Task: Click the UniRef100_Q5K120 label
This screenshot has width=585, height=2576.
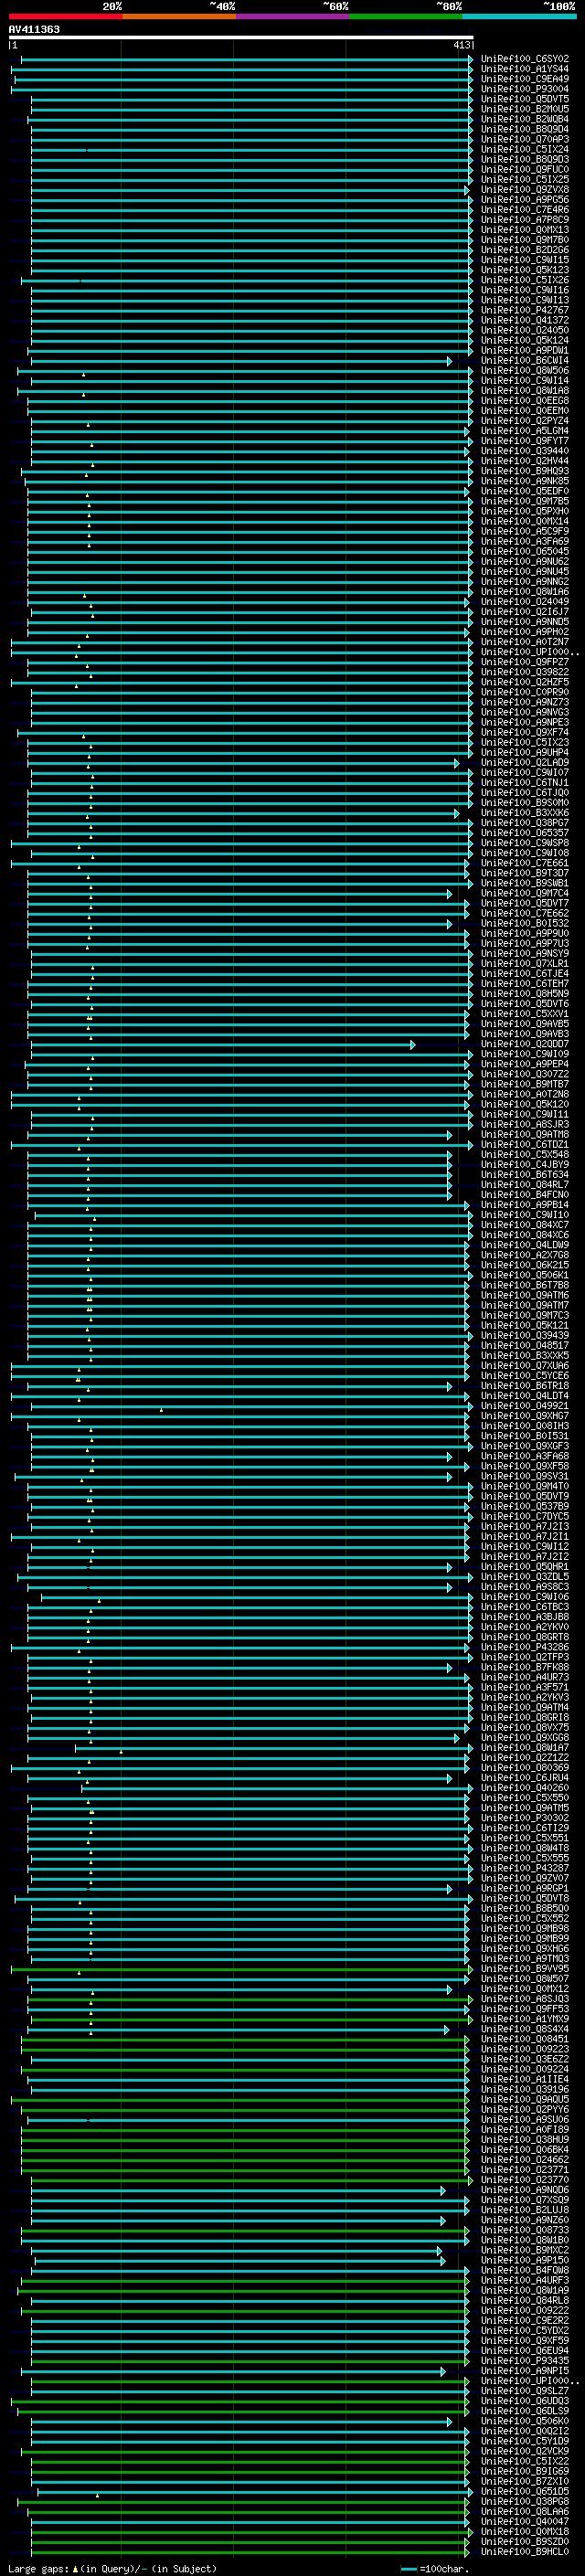Action: (x=525, y=1104)
